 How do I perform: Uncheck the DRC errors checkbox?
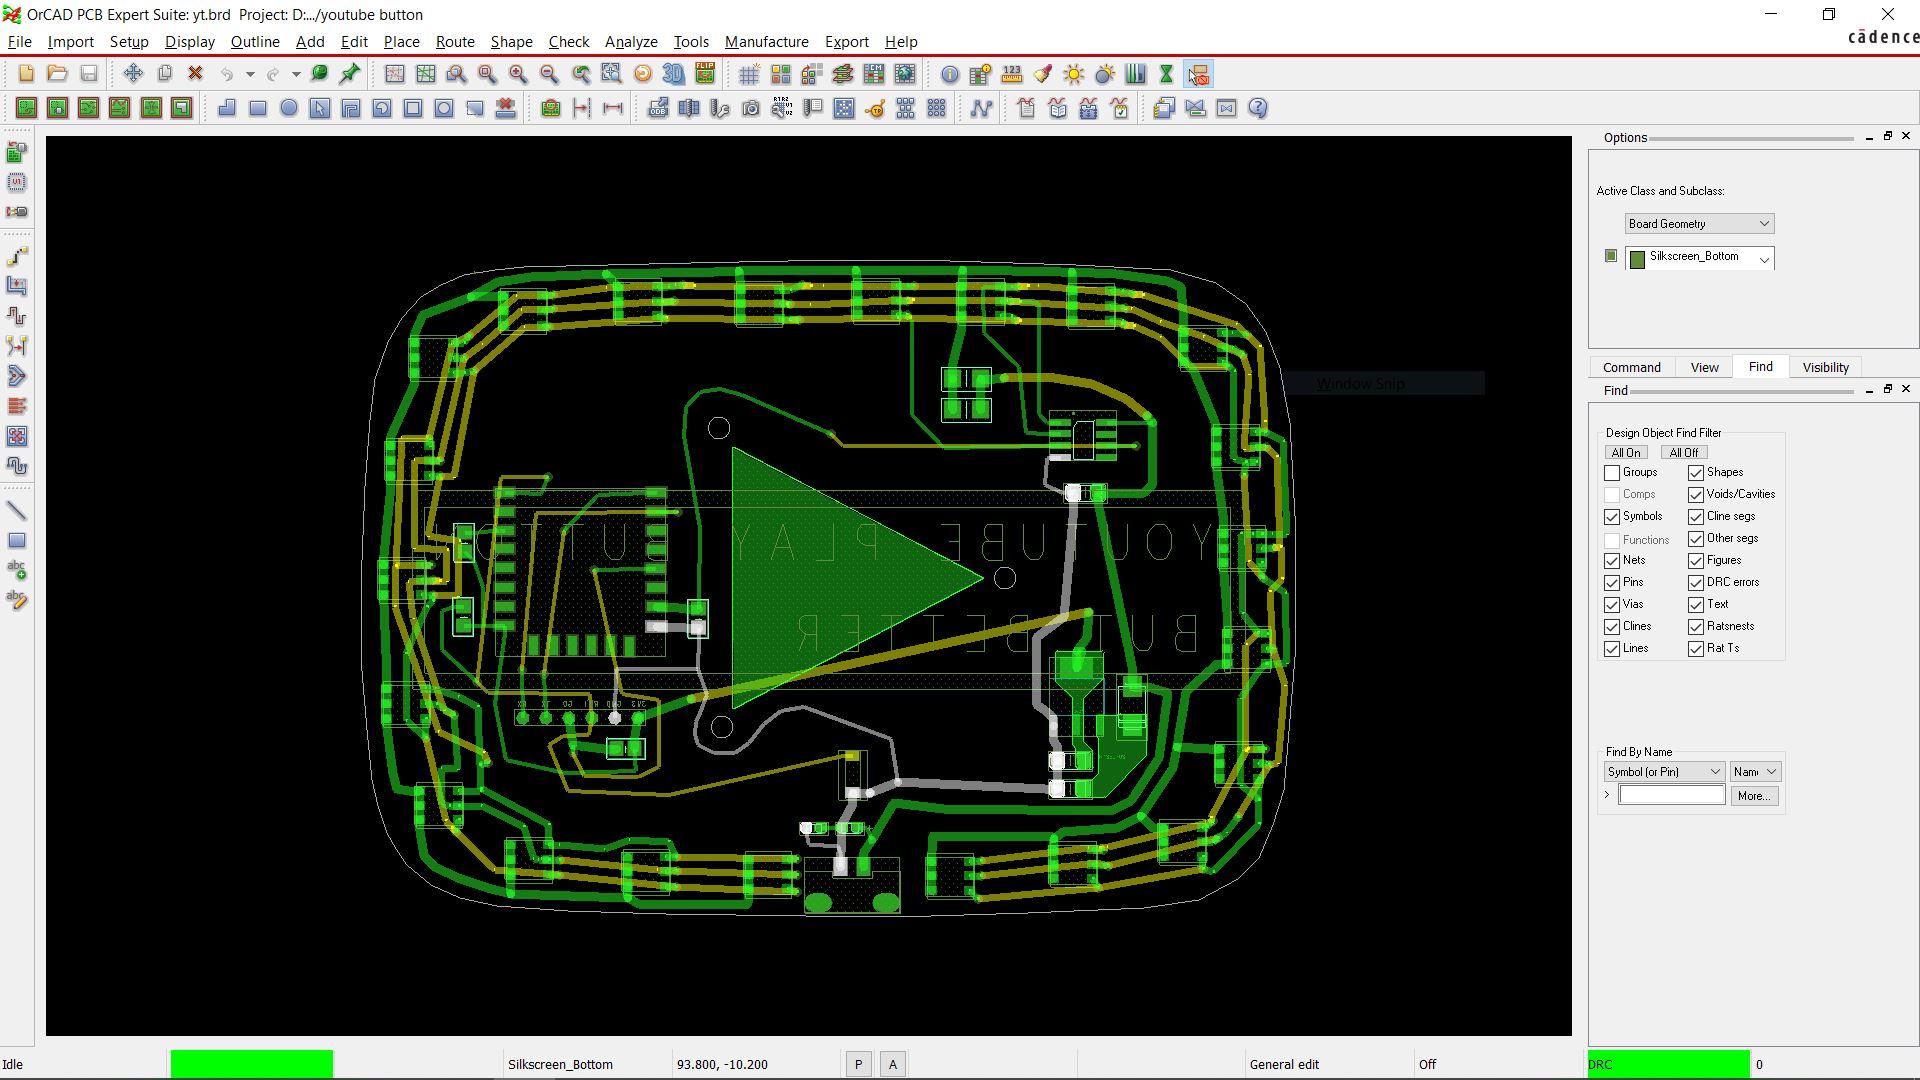pos(1696,583)
